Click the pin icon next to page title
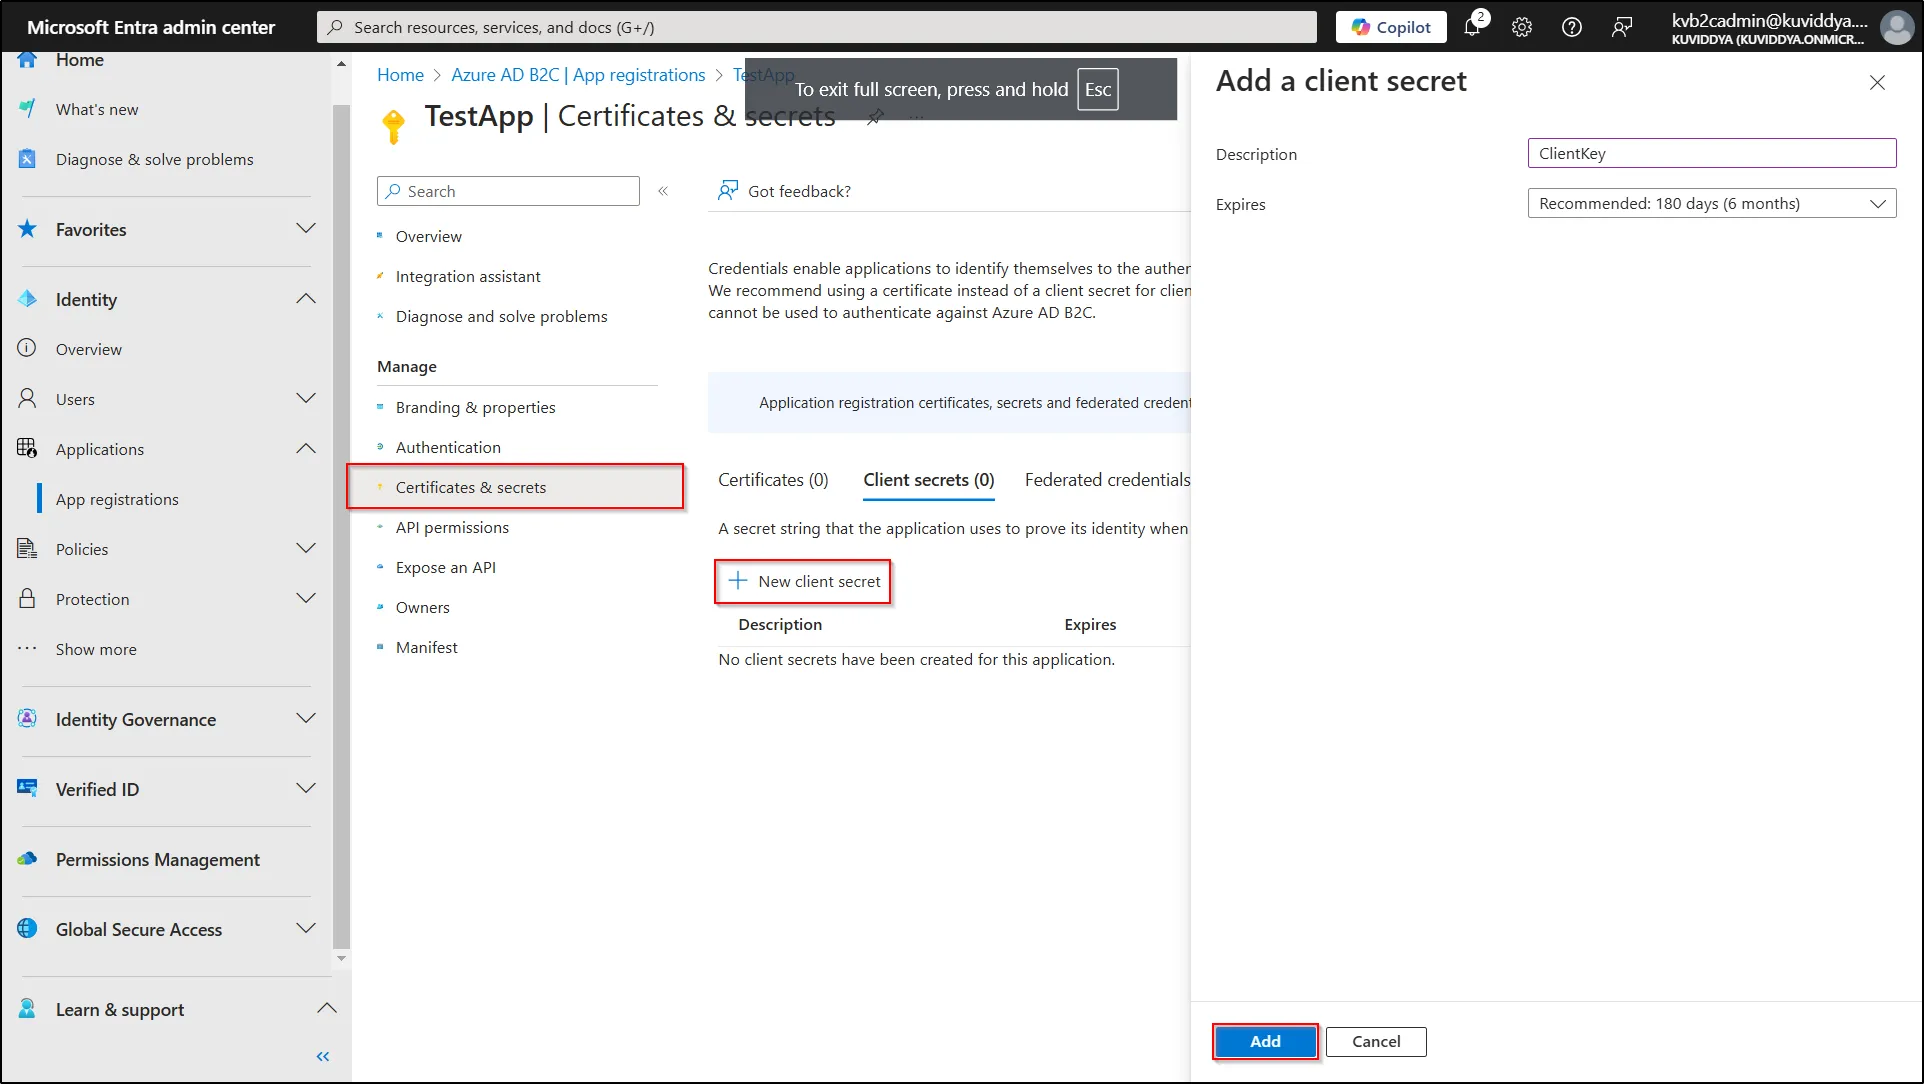Viewport: 1924px width, 1084px height. tap(875, 117)
